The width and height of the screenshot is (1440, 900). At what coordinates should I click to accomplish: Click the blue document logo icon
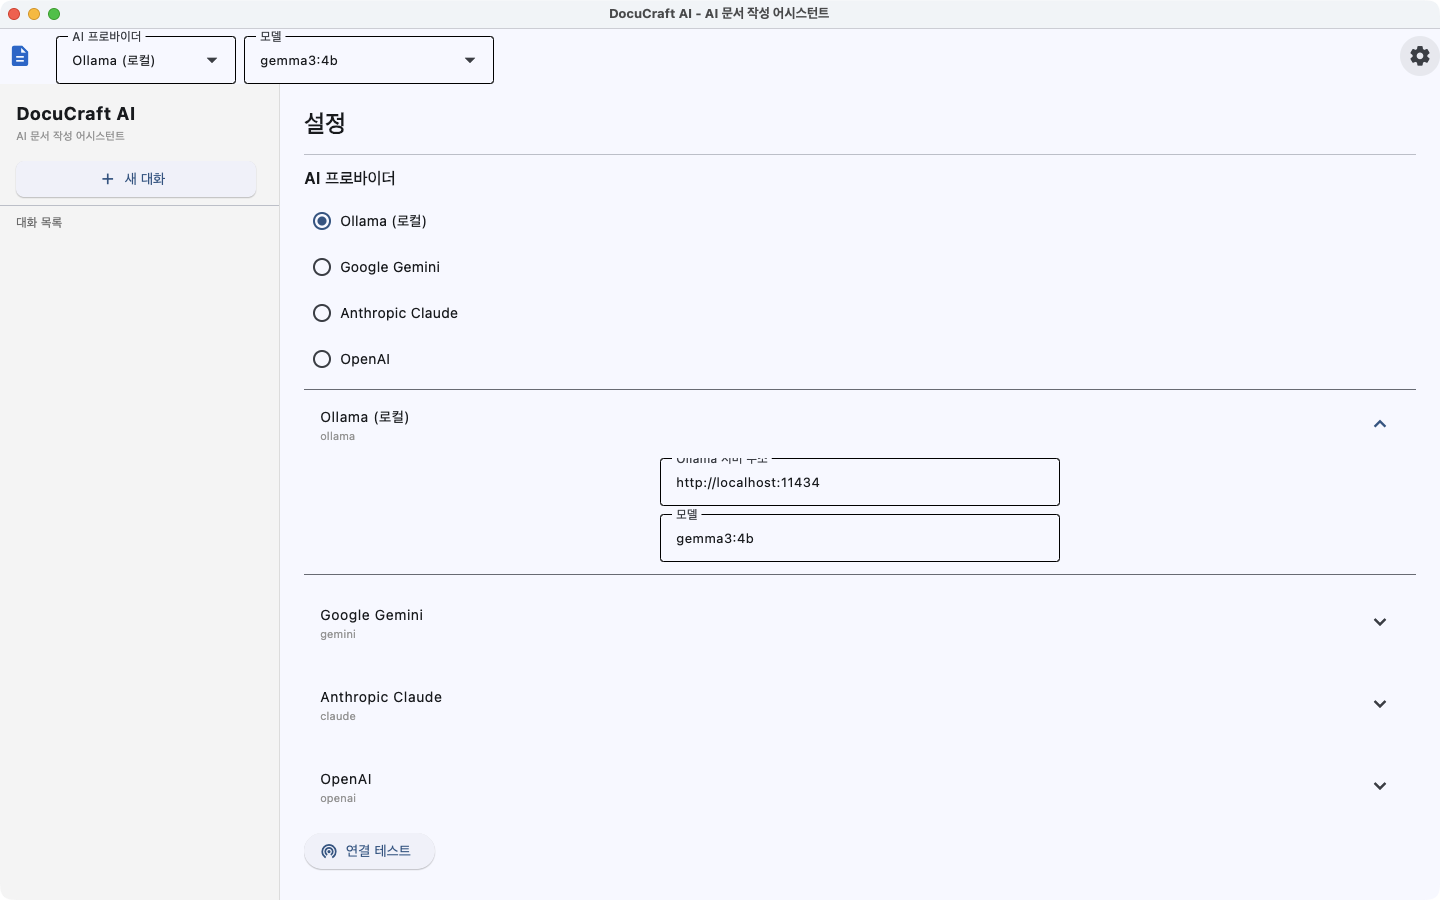click(20, 56)
